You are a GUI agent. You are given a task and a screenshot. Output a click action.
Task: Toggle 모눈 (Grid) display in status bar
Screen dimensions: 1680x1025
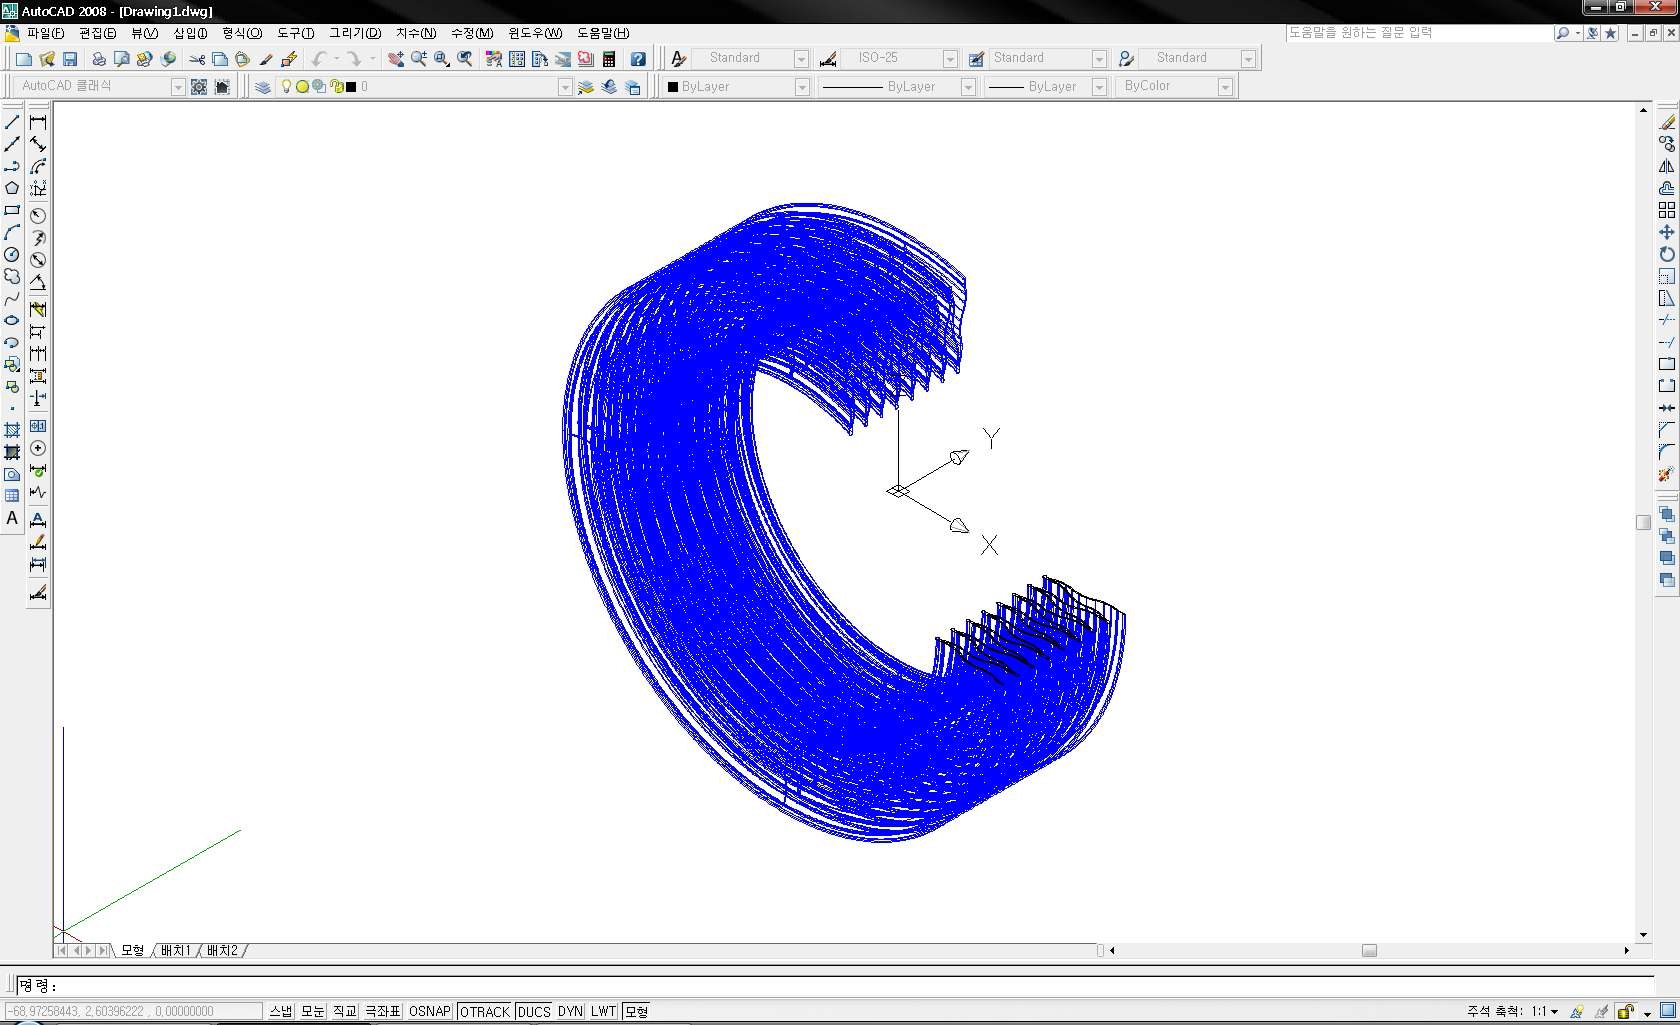coord(313,1011)
